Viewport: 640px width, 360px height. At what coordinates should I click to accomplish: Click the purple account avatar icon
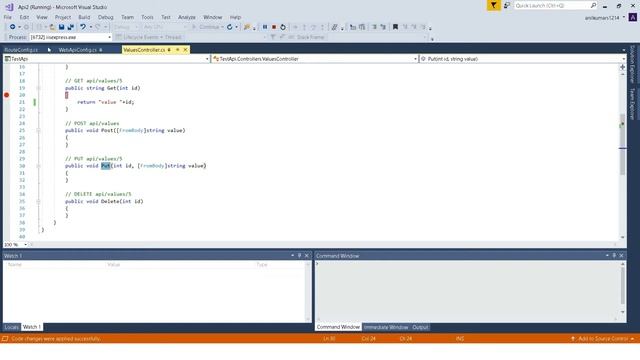click(633, 17)
